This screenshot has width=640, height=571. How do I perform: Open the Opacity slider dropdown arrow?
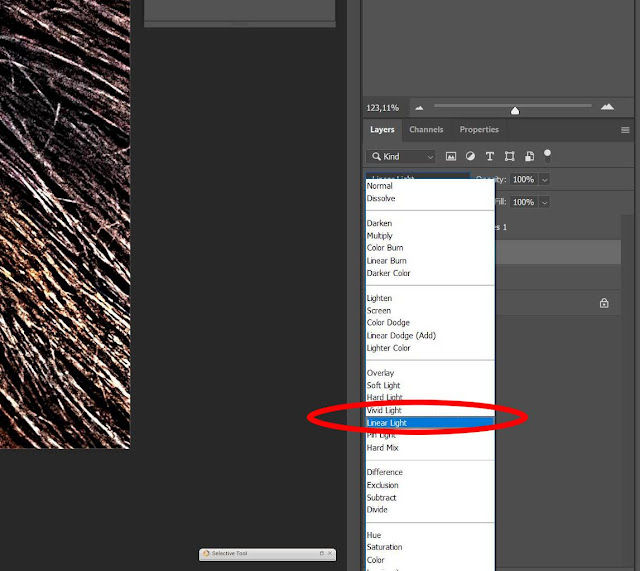pyautogui.click(x=544, y=180)
